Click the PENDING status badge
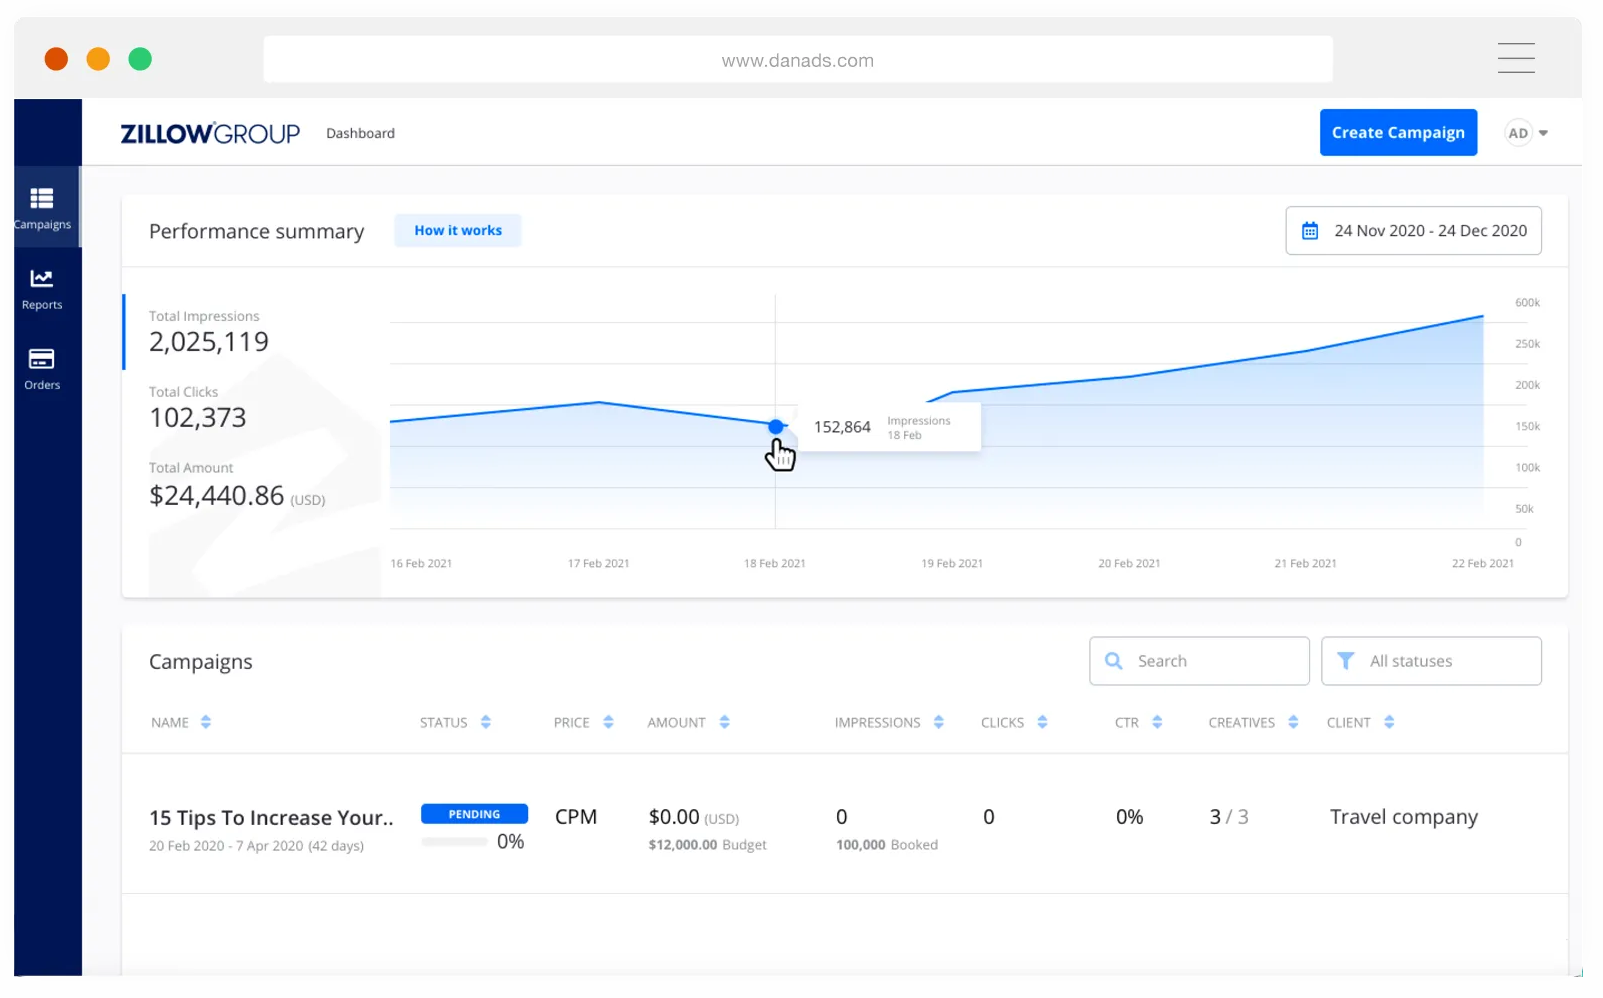This screenshot has height=998, width=1603. point(474,814)
